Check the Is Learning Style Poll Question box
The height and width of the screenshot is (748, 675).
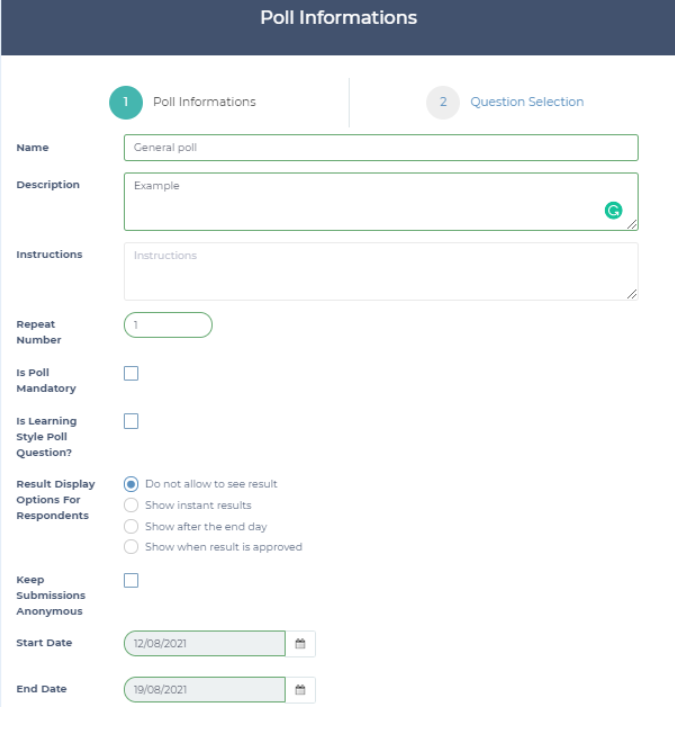[x=131, y=421]
